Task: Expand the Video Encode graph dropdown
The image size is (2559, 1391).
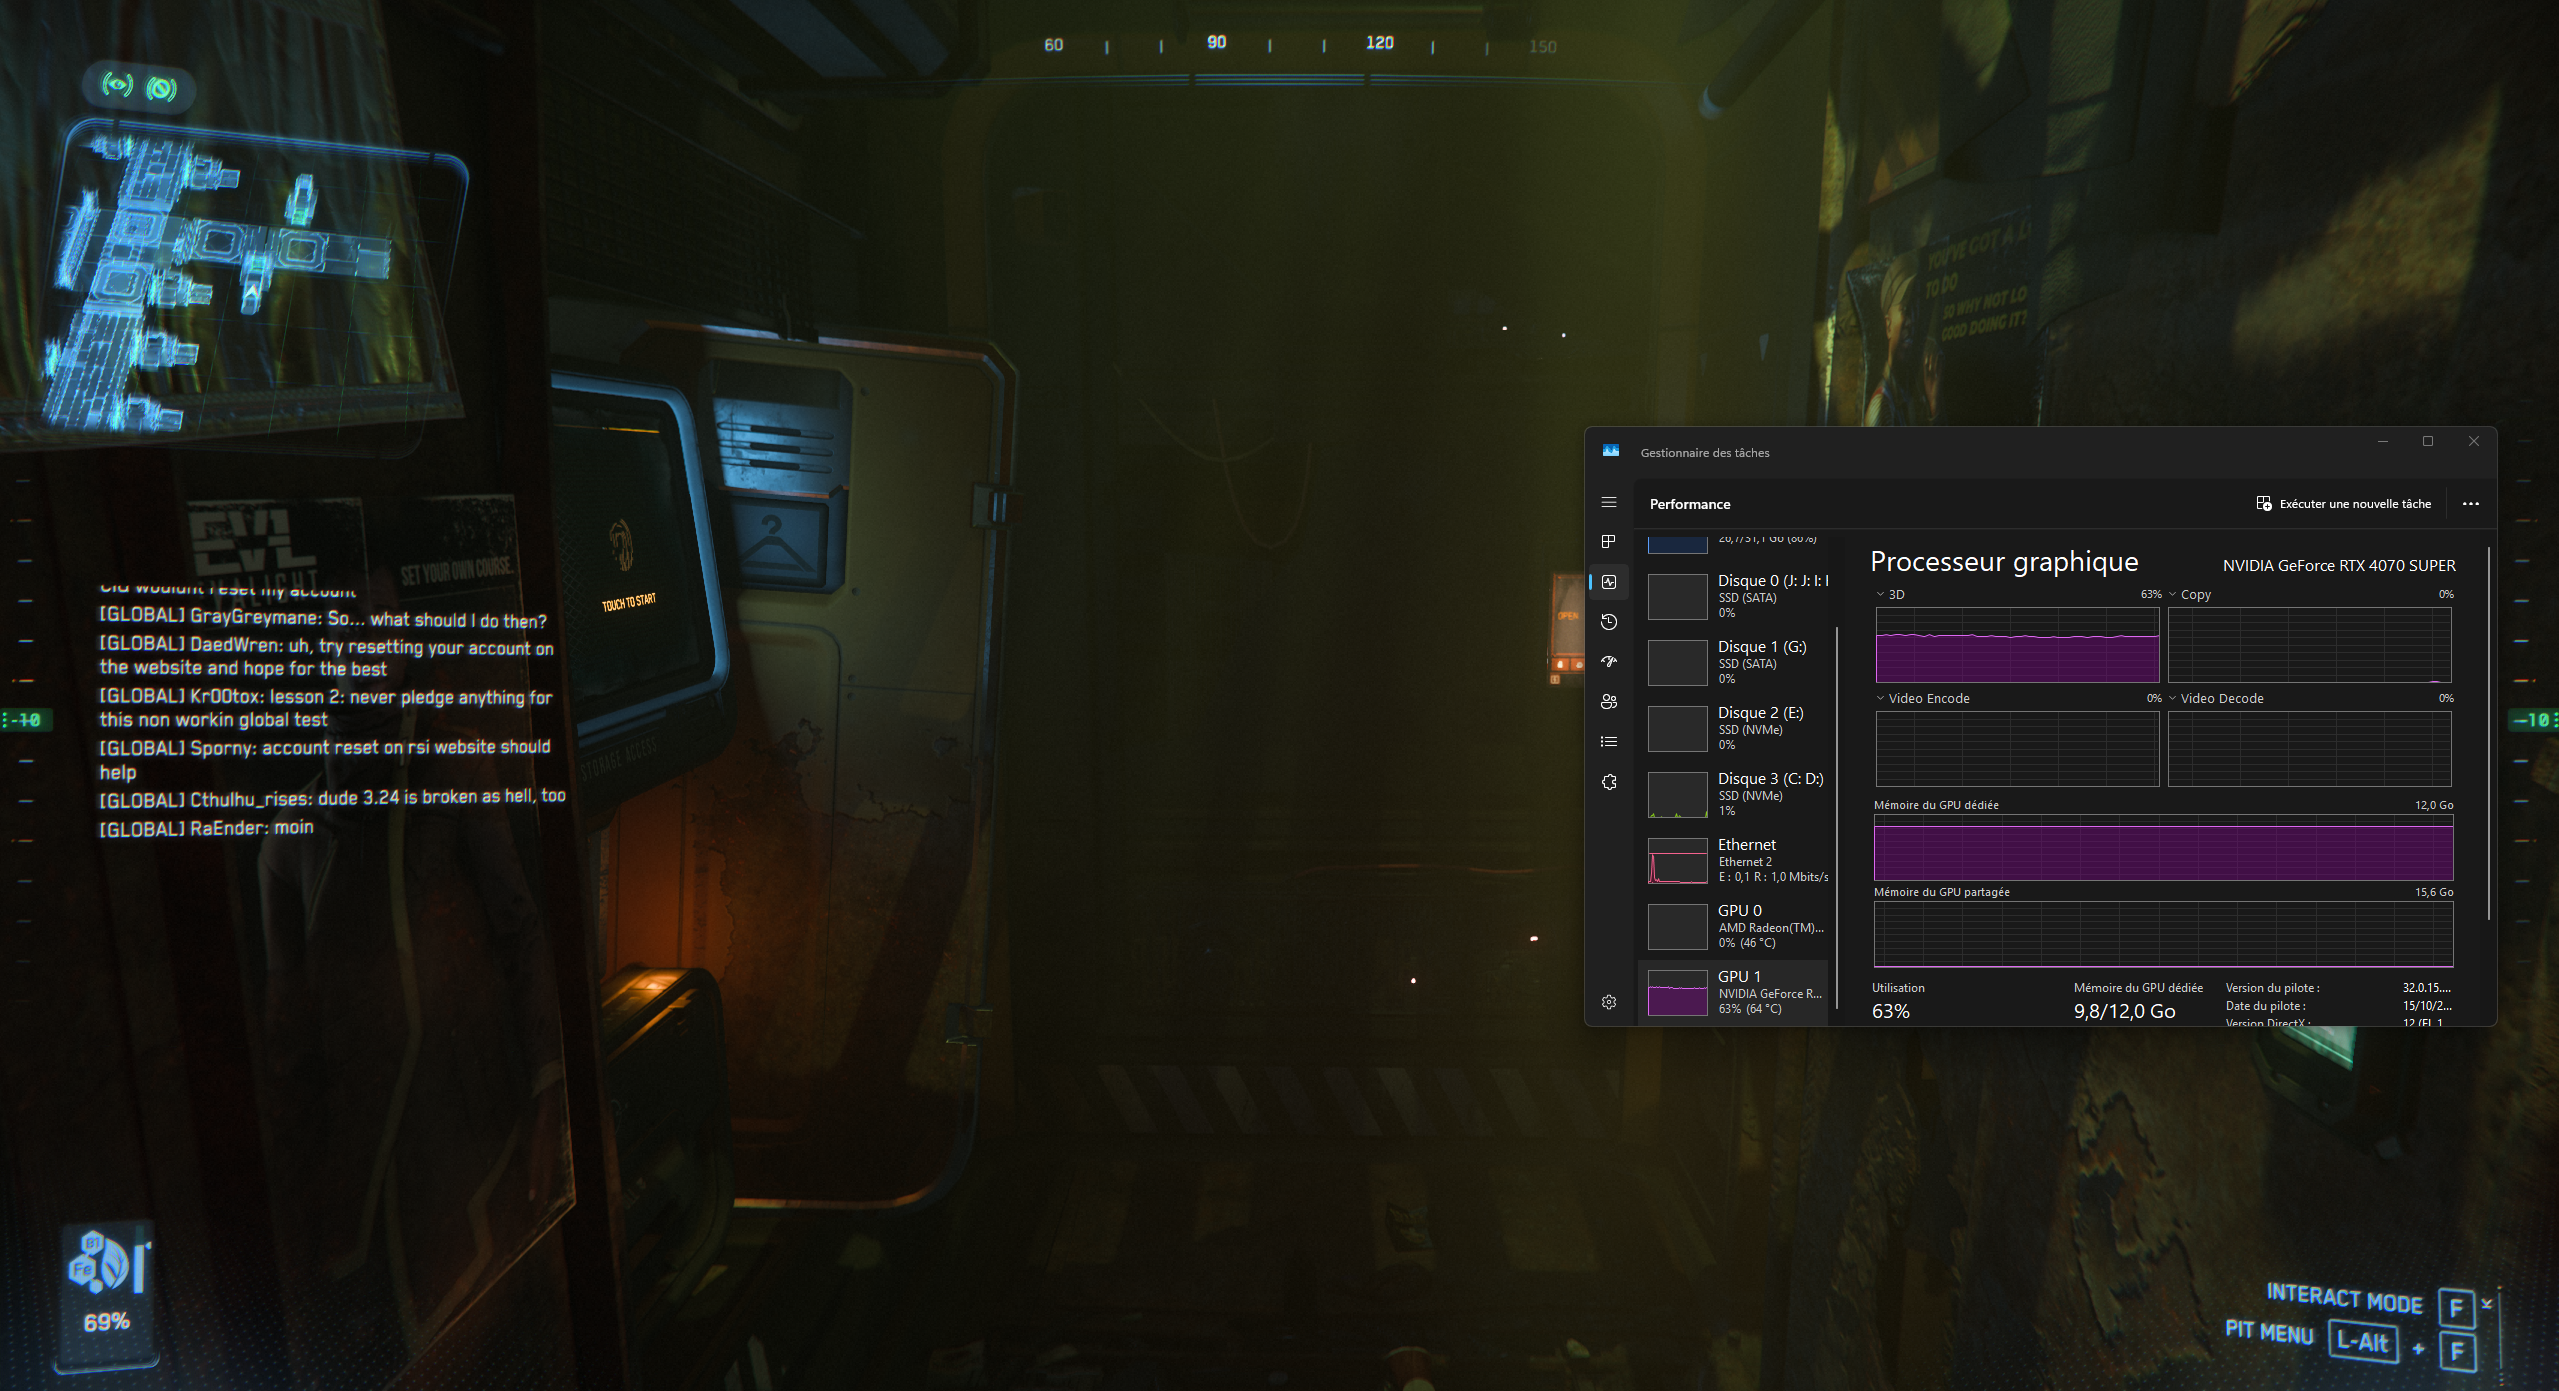Action: pyautogui.click(x=1880, y=698)
